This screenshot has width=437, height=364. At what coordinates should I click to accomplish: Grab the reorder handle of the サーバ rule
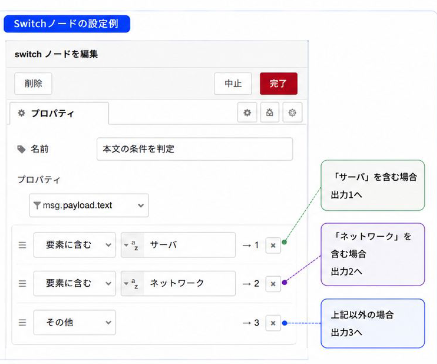pos(22,245)
